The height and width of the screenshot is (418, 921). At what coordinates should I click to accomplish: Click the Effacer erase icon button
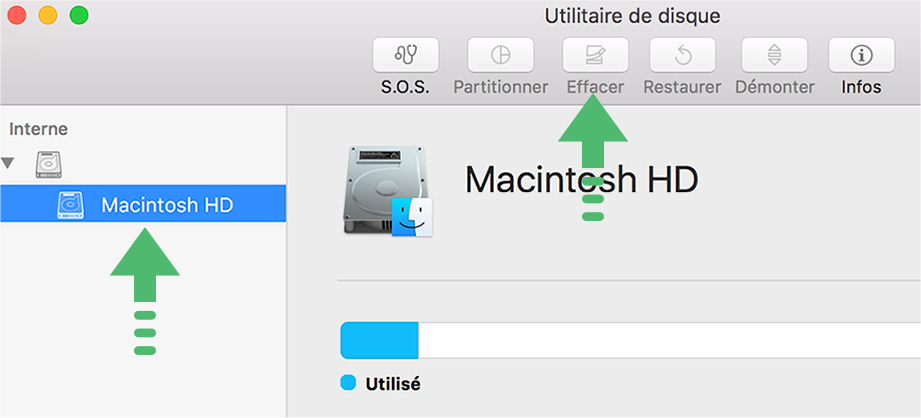click(x=595, y=55)
